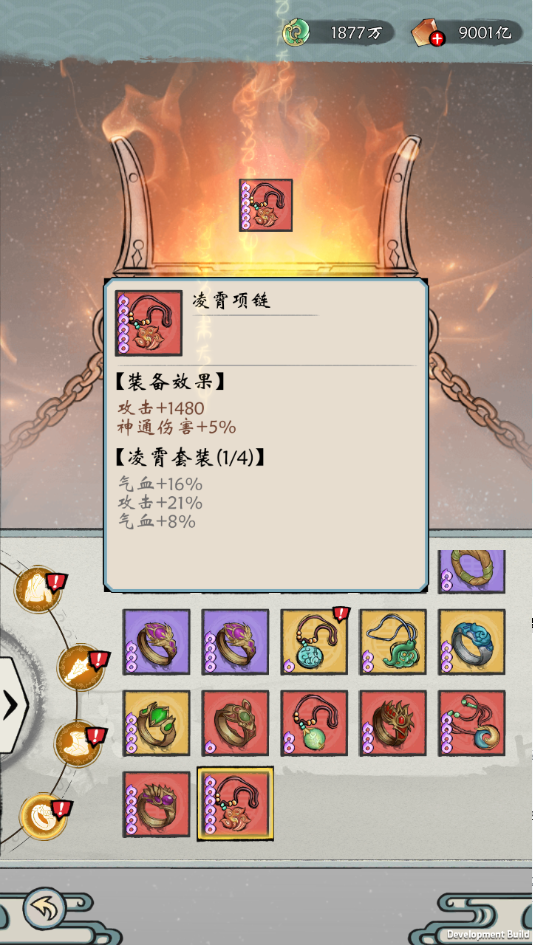
Task: Select the blue crescent pendant on red
Action: coord(472,723)
